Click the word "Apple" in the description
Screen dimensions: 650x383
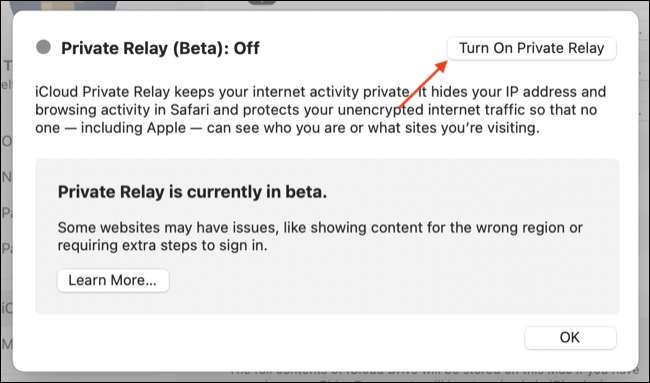coord(166,128)
